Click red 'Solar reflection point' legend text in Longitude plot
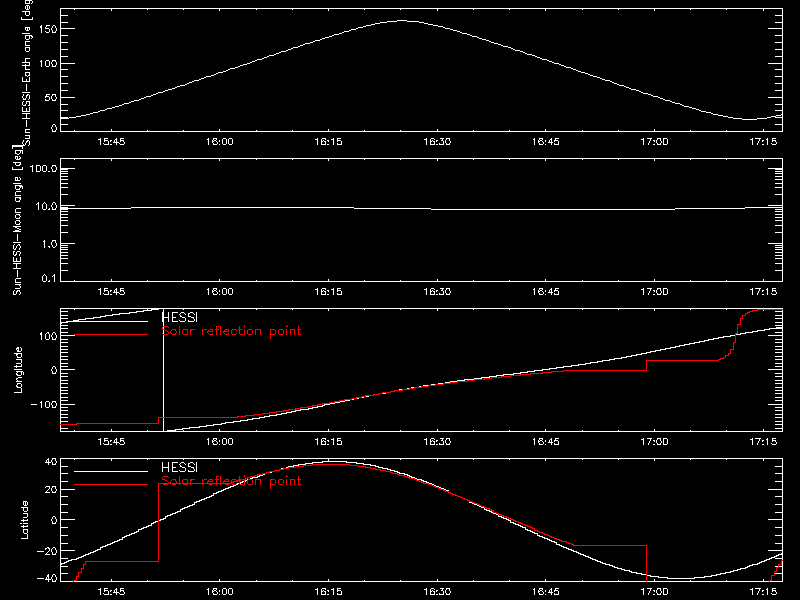Viewport: 800px width, 600px height. 231,331
